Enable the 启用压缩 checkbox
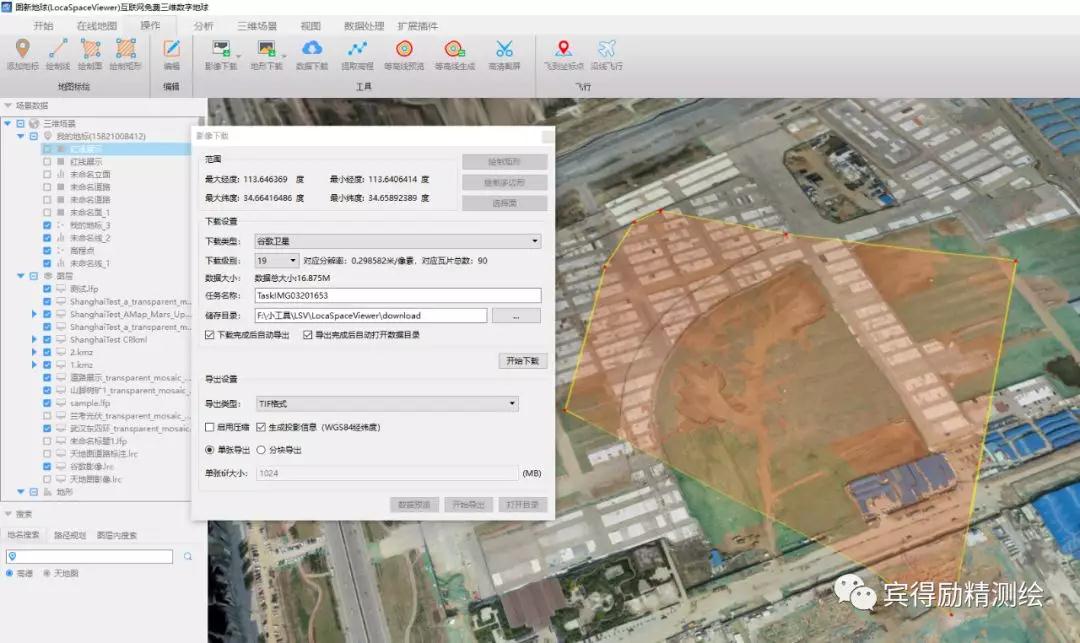Image resolution: width=1080 pixels, height=643 pixels. [210, 427]
